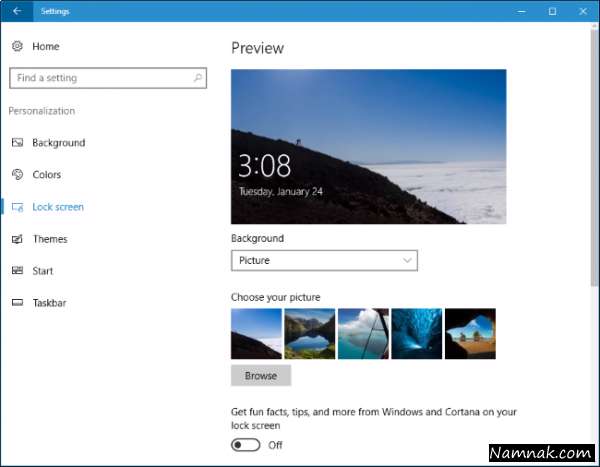The height and width of the screenshot is (467, 600).
Task: Click the lock screen preview image
Action: [368, 147]
